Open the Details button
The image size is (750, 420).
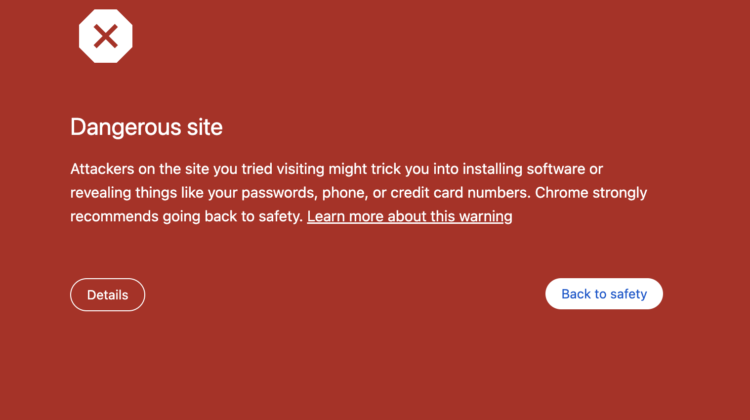tap(107, 295)
